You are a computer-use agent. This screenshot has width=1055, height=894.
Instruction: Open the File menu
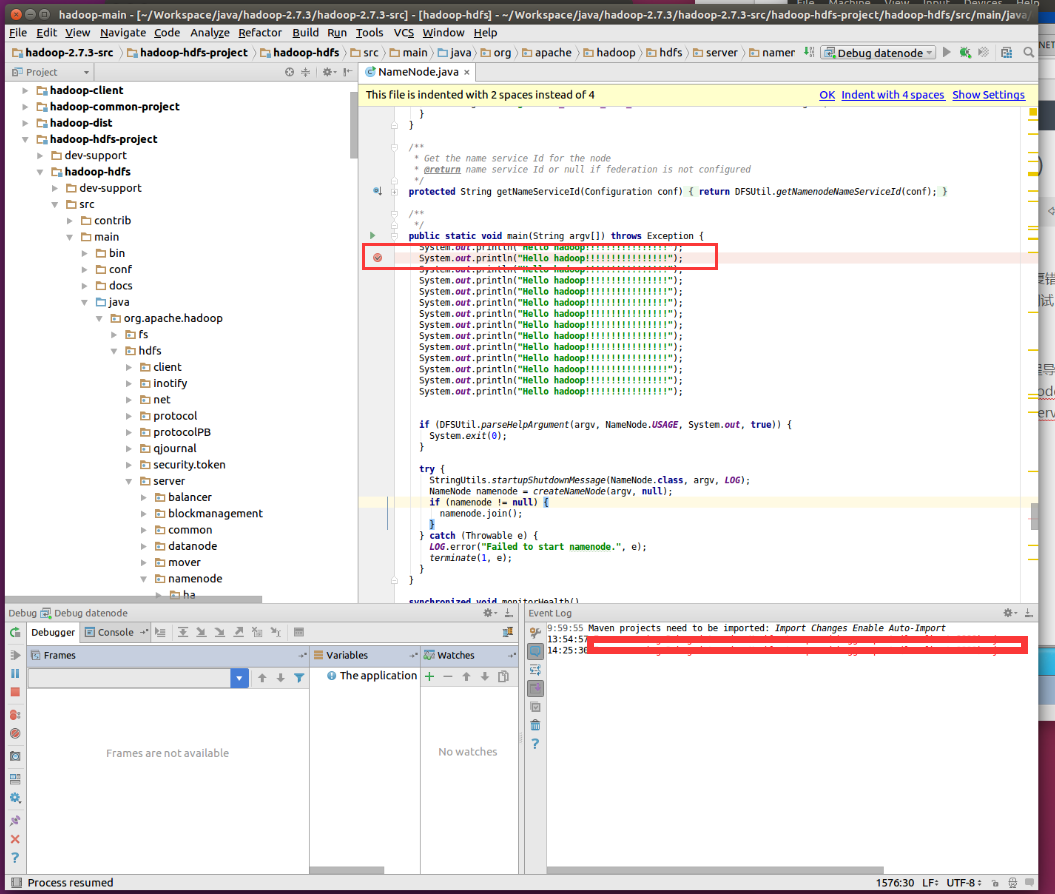pos(17,32)
